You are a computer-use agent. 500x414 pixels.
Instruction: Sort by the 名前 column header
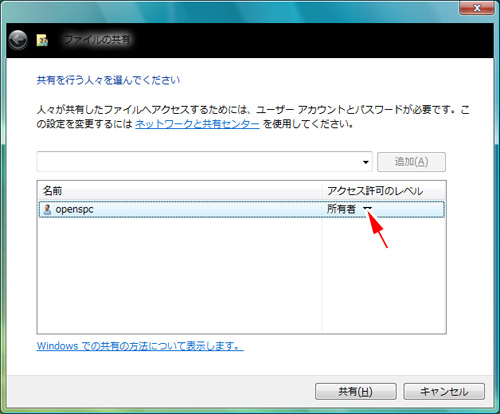(x=180, y=191)
